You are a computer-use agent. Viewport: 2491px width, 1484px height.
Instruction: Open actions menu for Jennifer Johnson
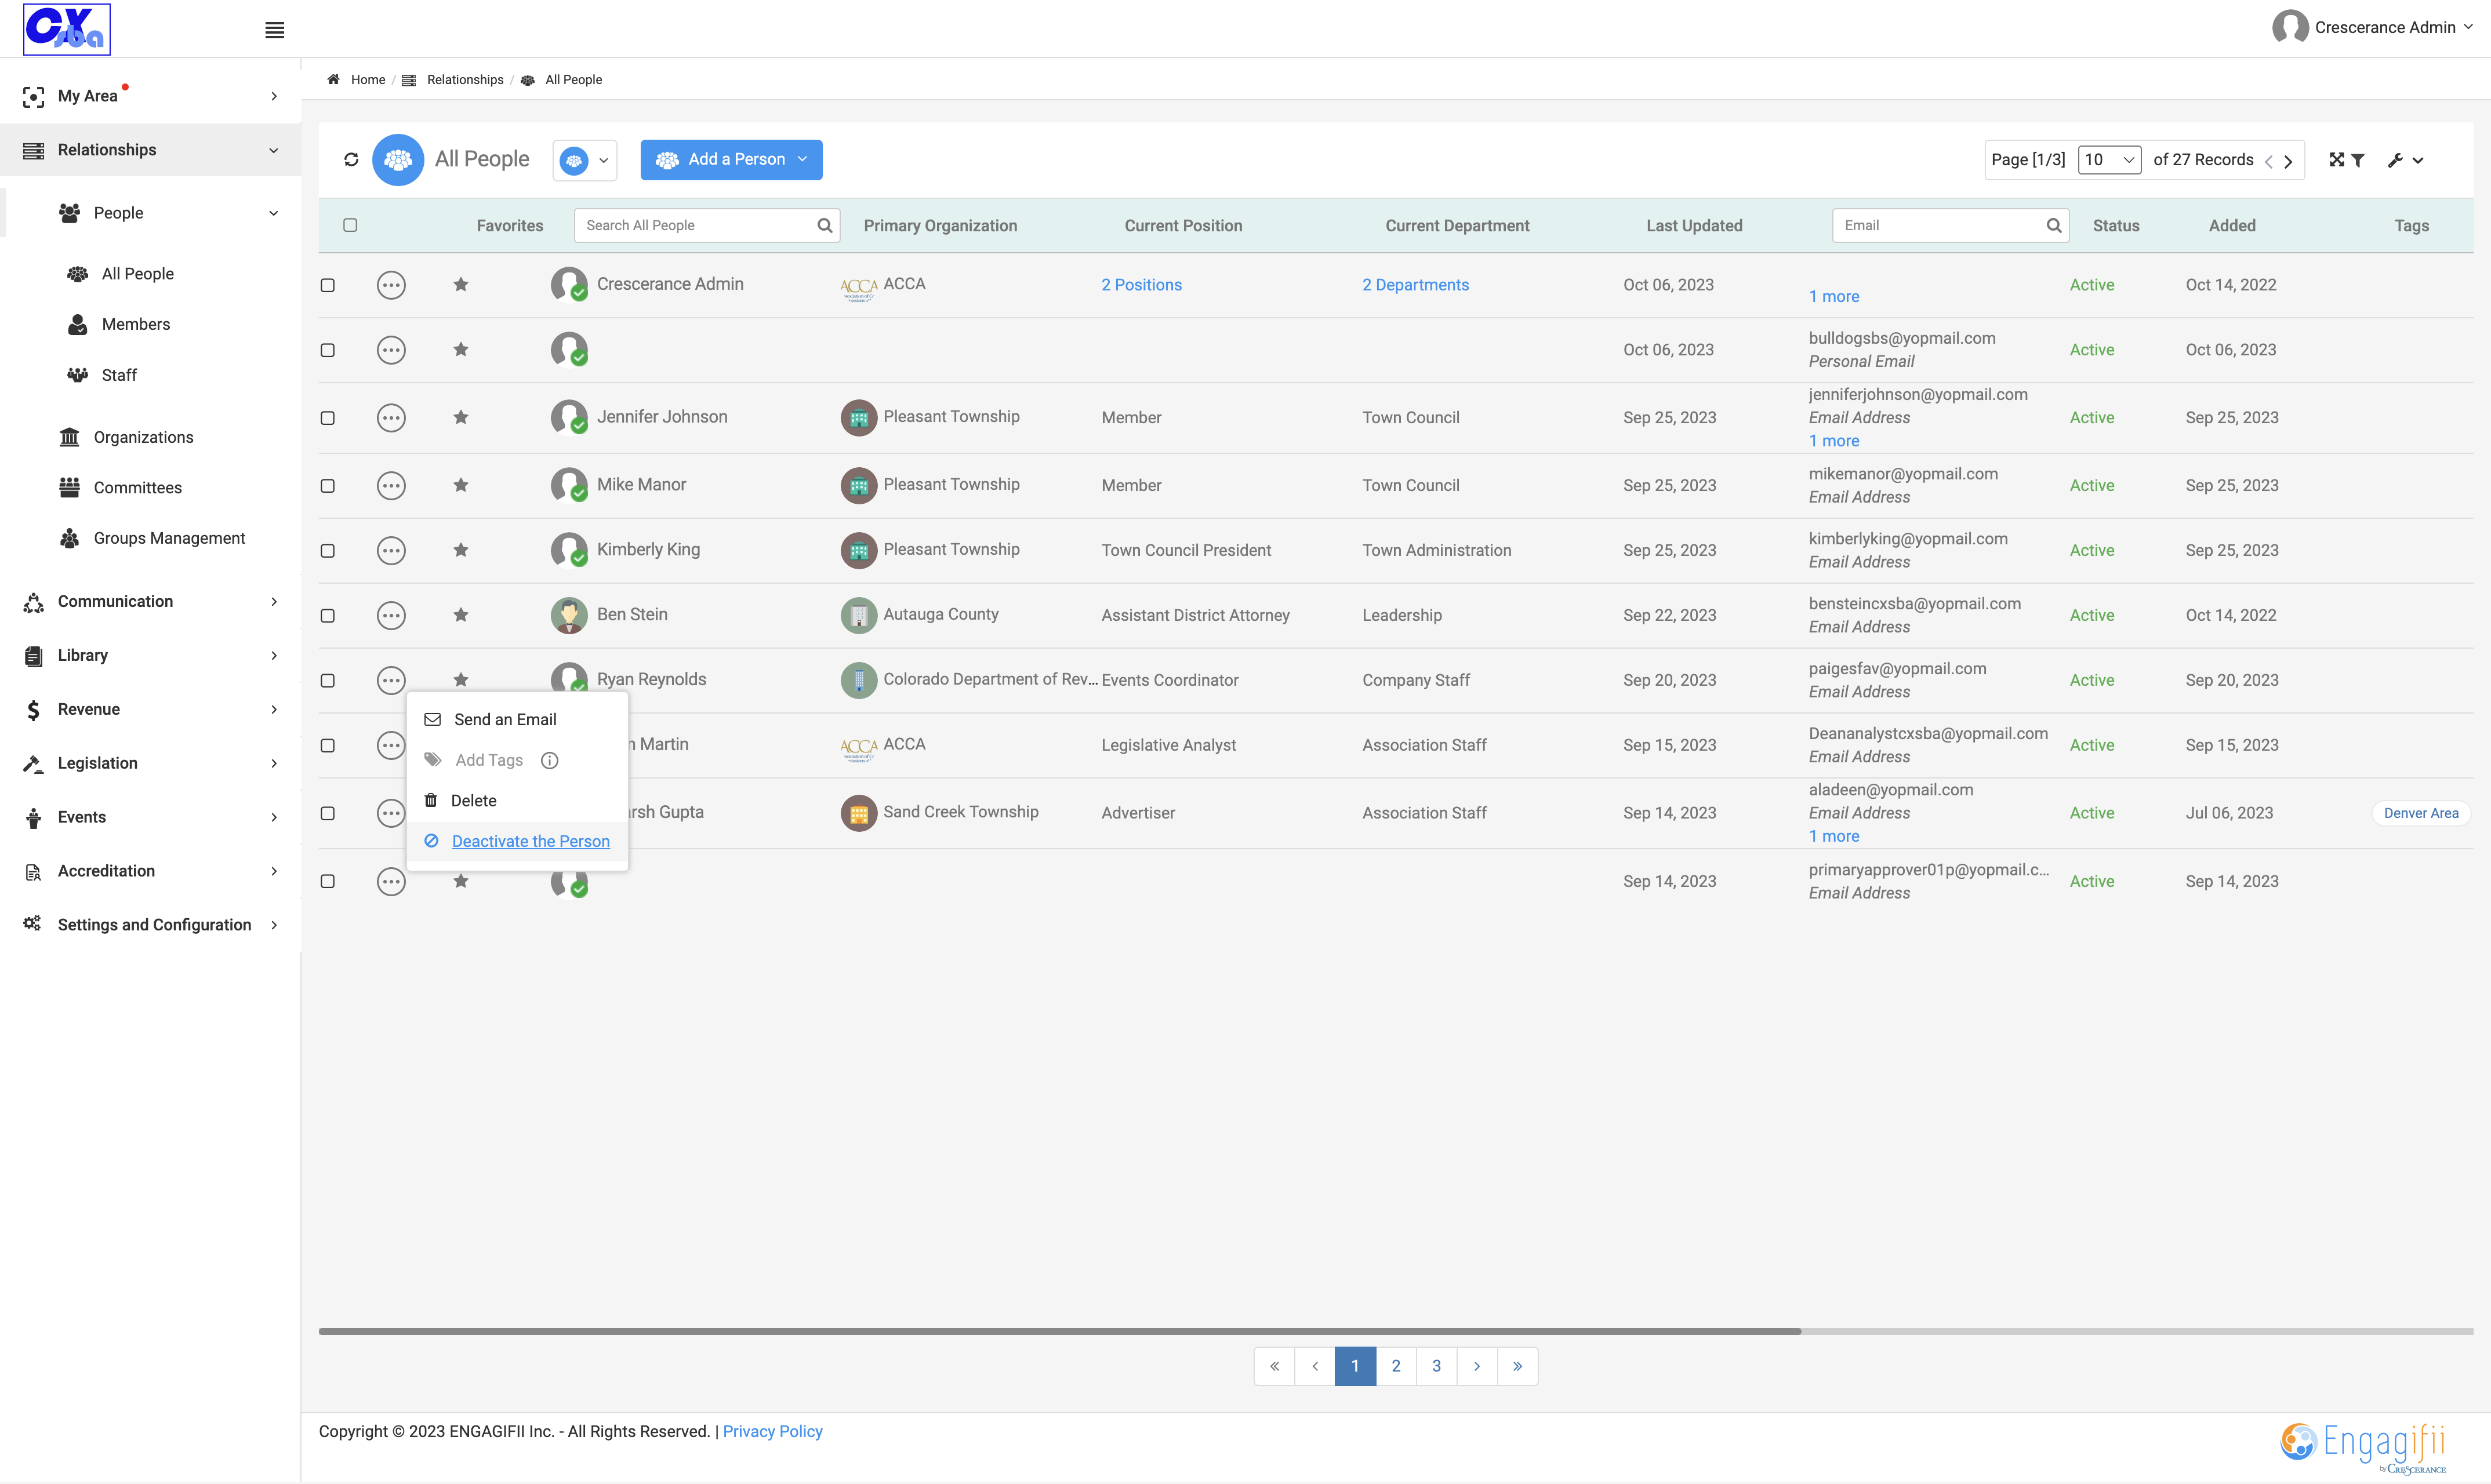pyautogui.click(x=391, y=418)
